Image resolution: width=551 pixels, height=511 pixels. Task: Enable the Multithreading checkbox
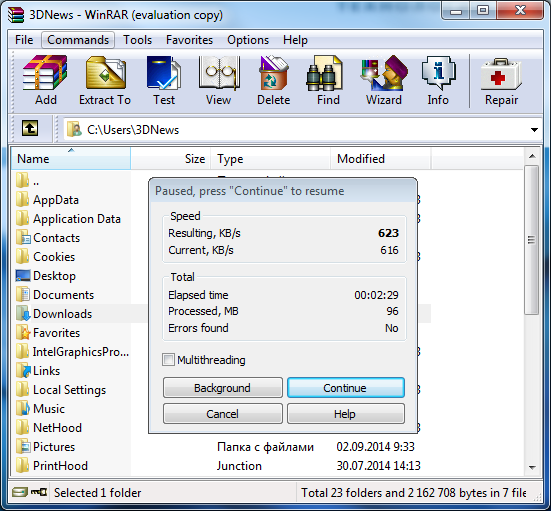coord(168,360)
